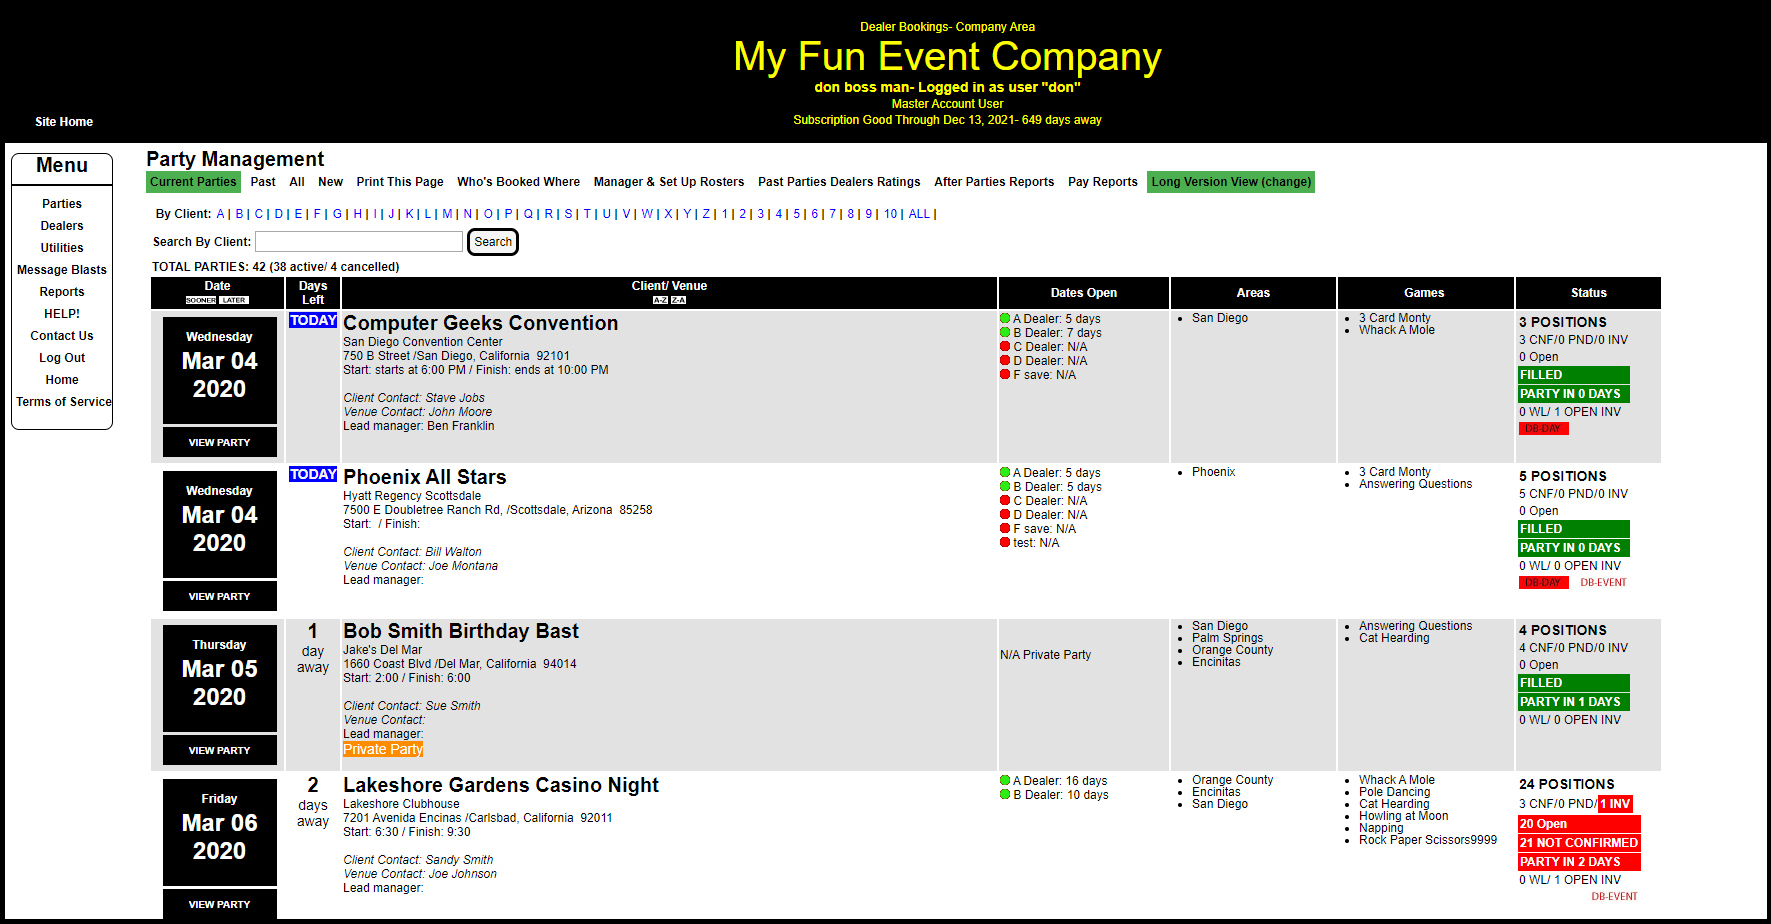The image size is (1771, 924).
Task: Sort Client/Venue column Z-A
Action: point(678,300)
